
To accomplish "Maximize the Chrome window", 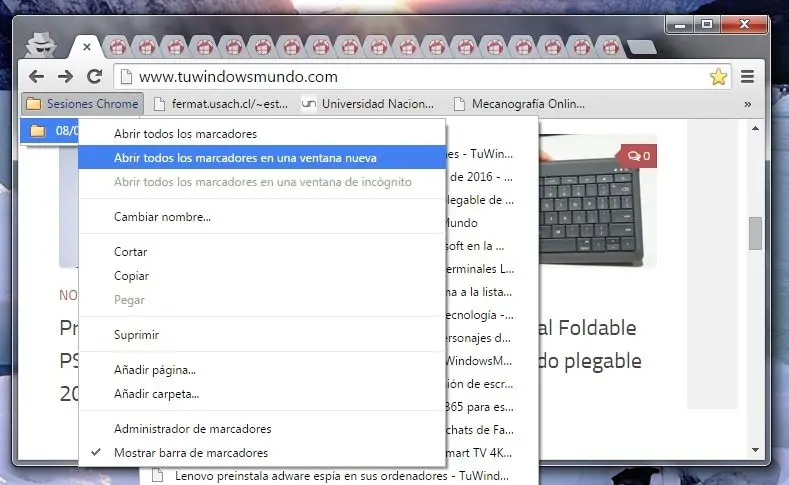I will (x=707, y=24).
